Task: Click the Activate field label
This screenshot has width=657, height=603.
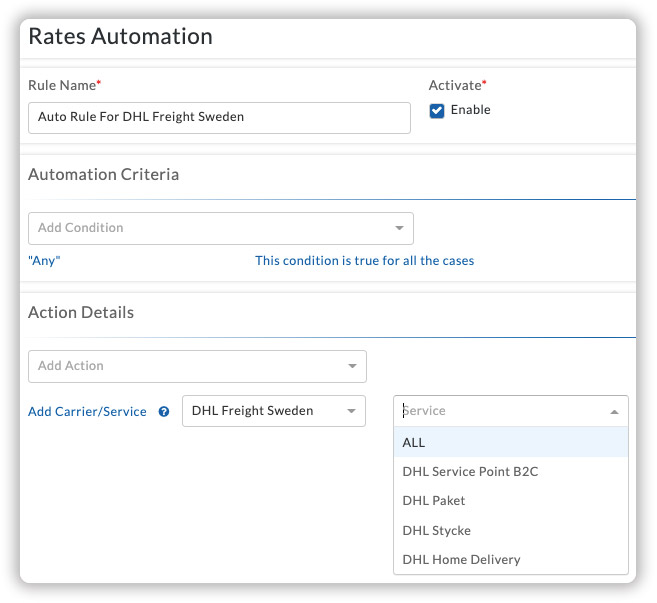Action: [x=457, y=85]
